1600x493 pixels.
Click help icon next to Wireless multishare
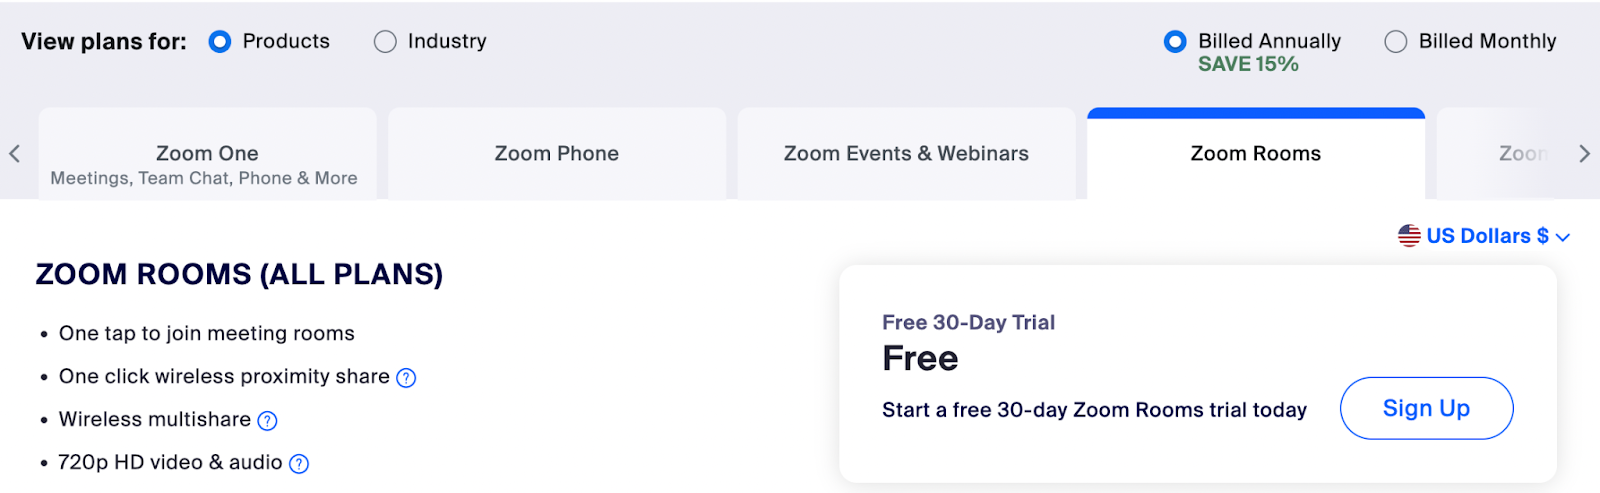(x=267, y=421)
